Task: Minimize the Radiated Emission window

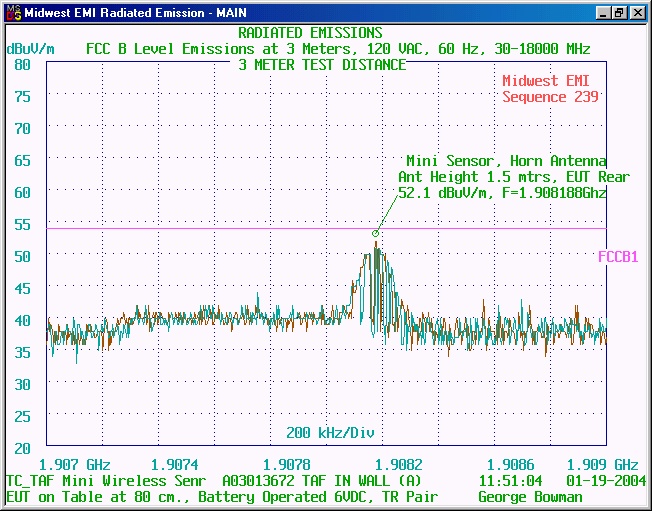Action: tap(604, 13)
